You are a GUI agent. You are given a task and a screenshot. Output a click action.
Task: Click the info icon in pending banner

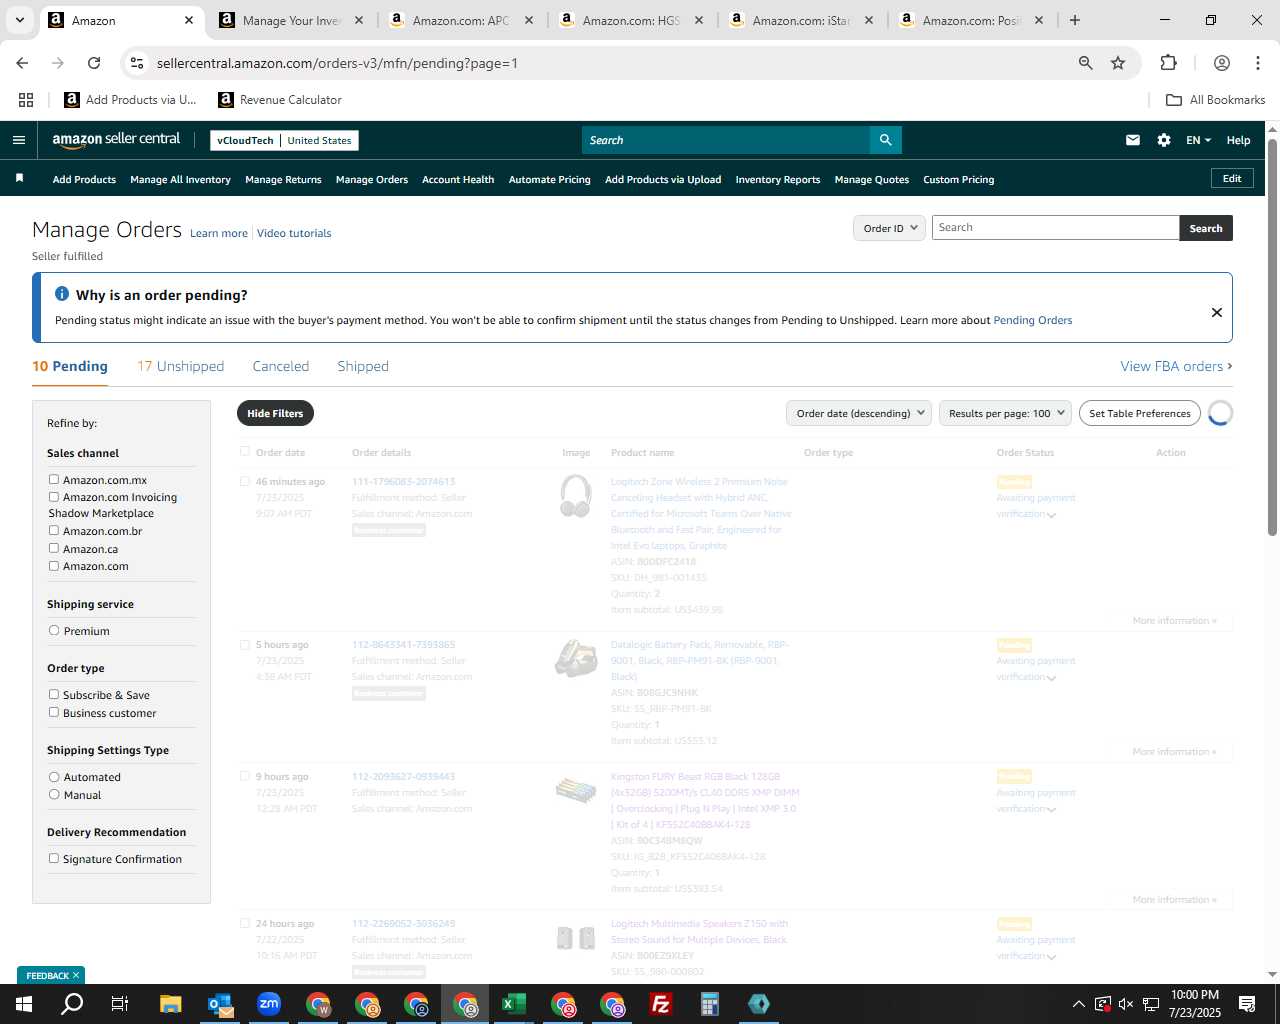[62, 294]
